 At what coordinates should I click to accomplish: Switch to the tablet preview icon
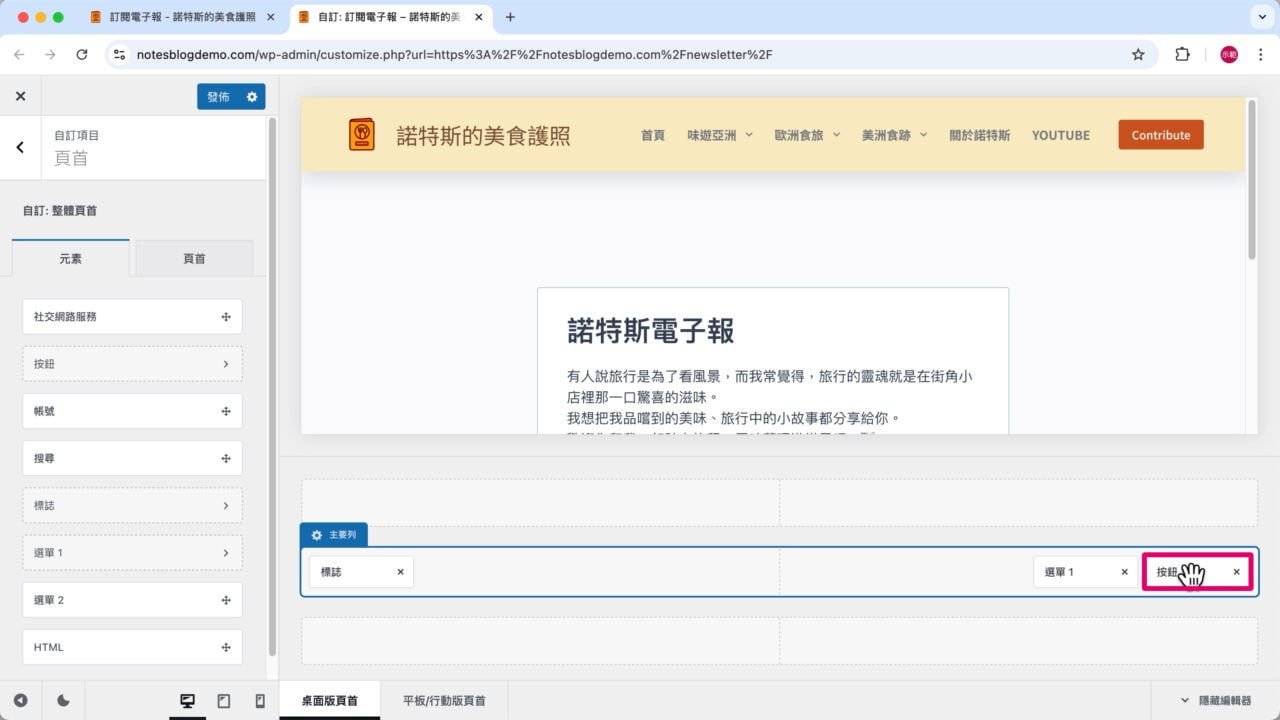click(x=223, y=700)
